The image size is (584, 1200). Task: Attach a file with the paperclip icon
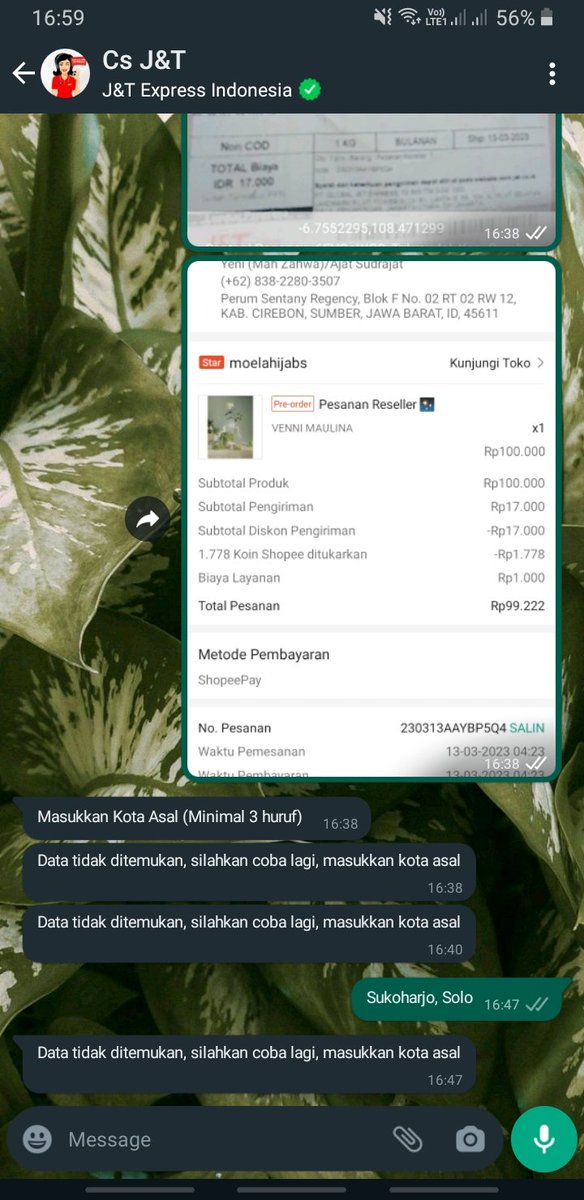(406, 1139)
